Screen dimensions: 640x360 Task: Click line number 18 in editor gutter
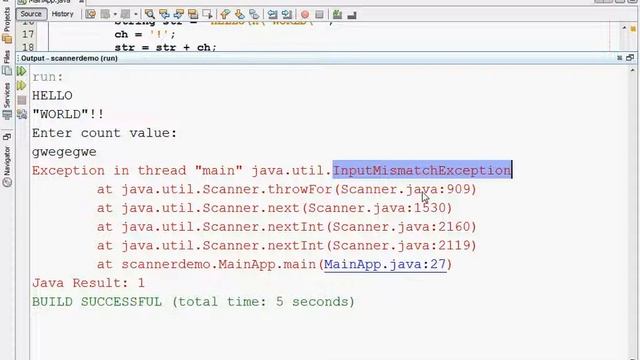(x=28, y=47)
